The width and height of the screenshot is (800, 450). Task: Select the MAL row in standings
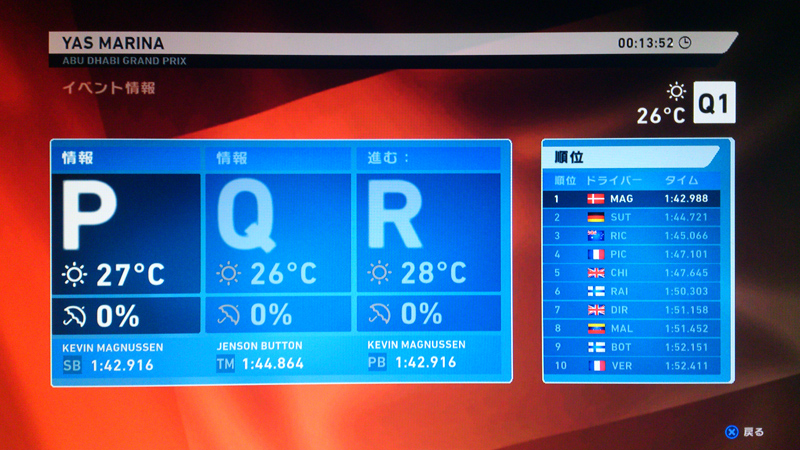click(632, 329)
